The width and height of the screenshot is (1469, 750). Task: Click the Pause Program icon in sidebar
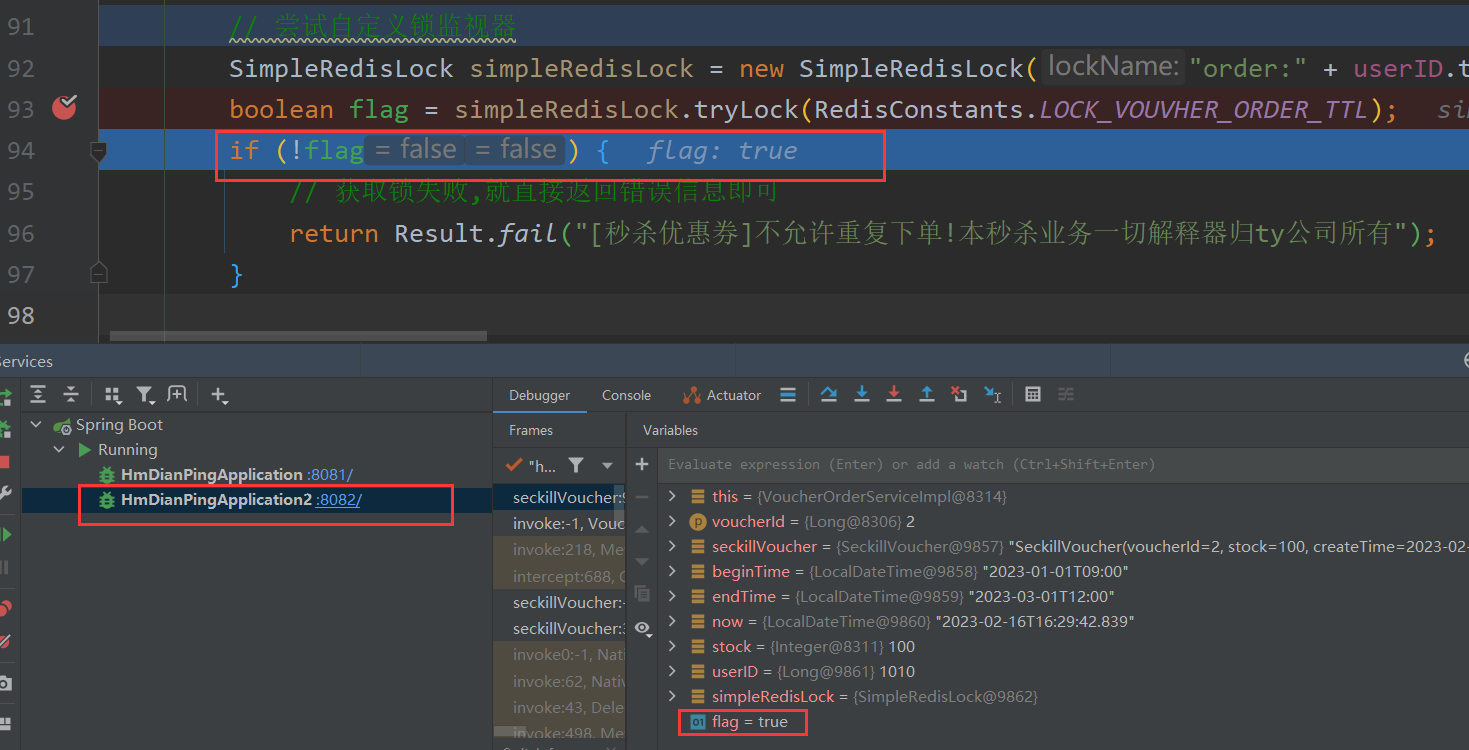(x=5, y=567)
